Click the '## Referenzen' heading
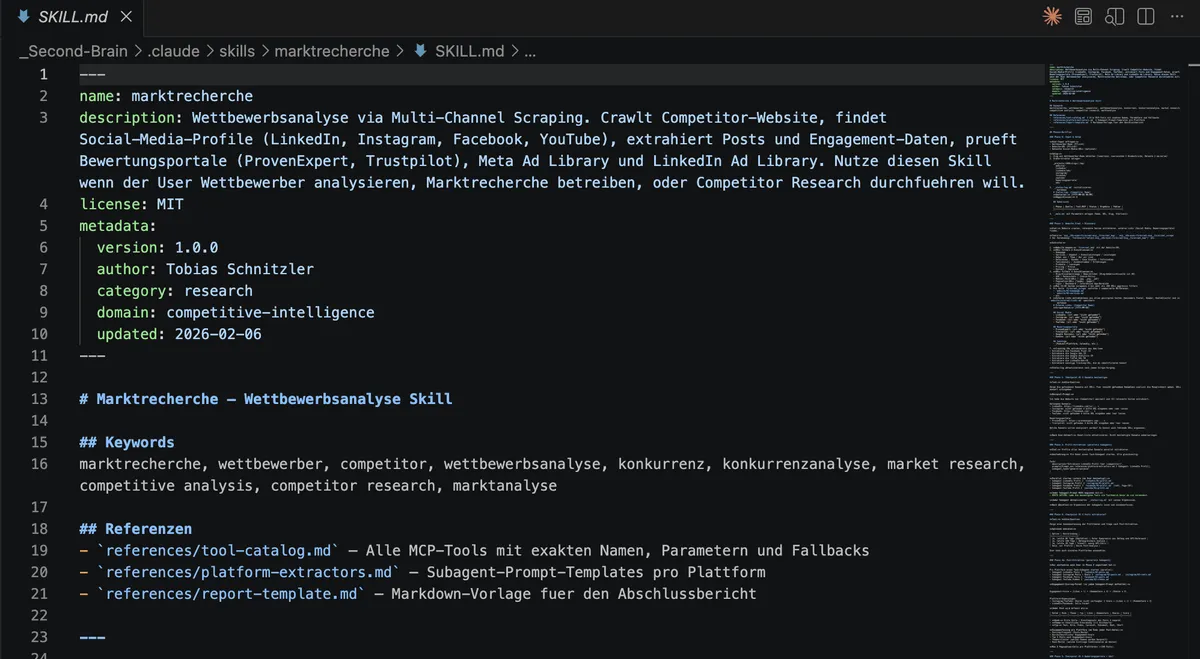This screenshot has width=1200, height=659. click(x=135, y=528)
